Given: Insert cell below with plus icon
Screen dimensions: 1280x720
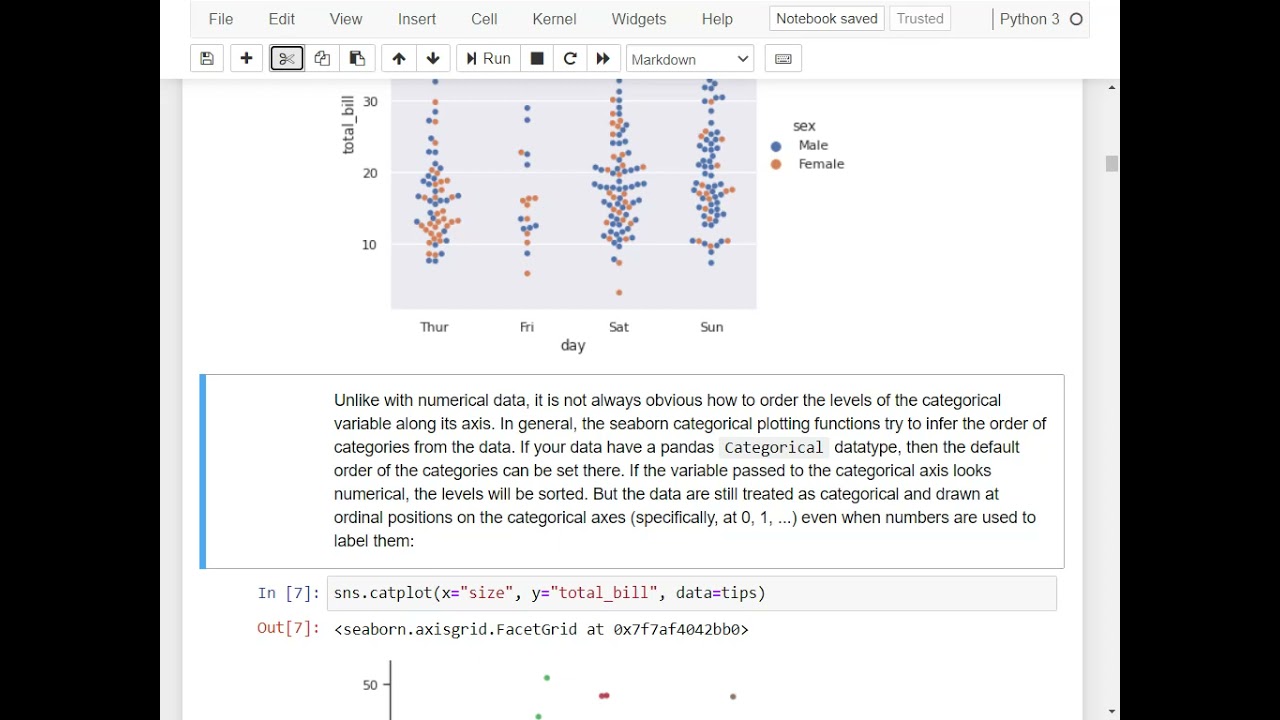Looking at the screenshot, I should 246,59.
